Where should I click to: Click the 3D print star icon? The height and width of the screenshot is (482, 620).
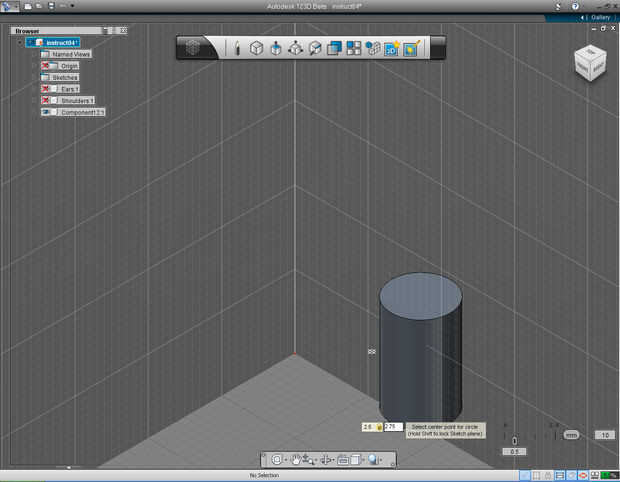click(x=391, y=48)
